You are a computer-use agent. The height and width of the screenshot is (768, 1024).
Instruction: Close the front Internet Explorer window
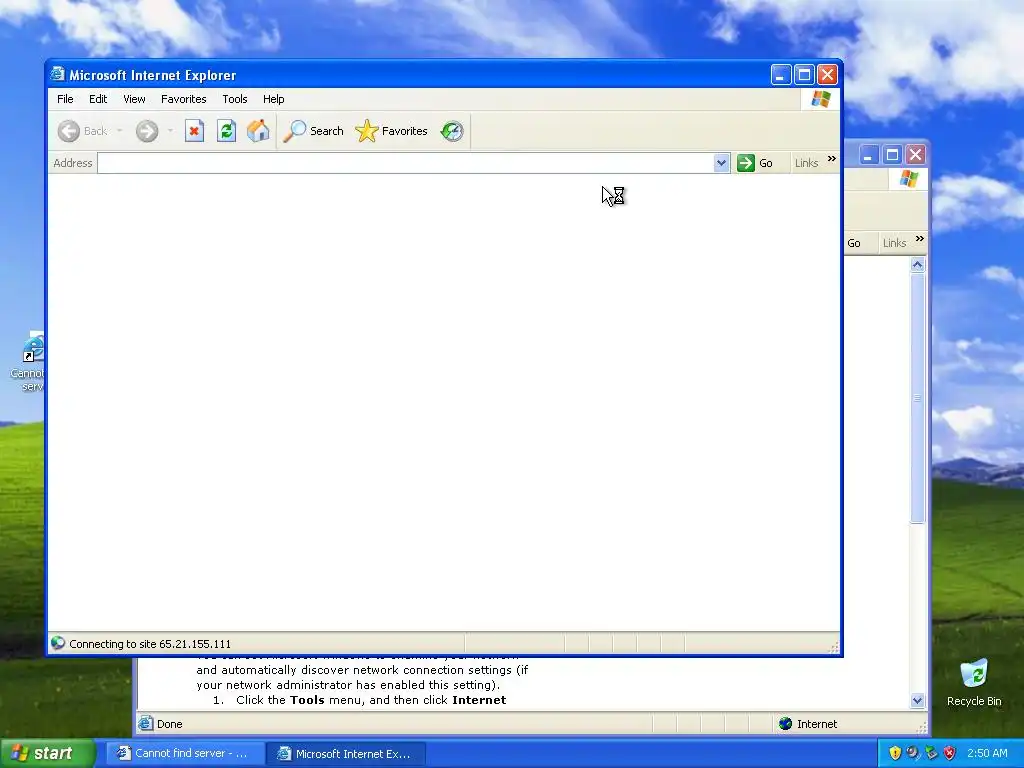[827, 74]
